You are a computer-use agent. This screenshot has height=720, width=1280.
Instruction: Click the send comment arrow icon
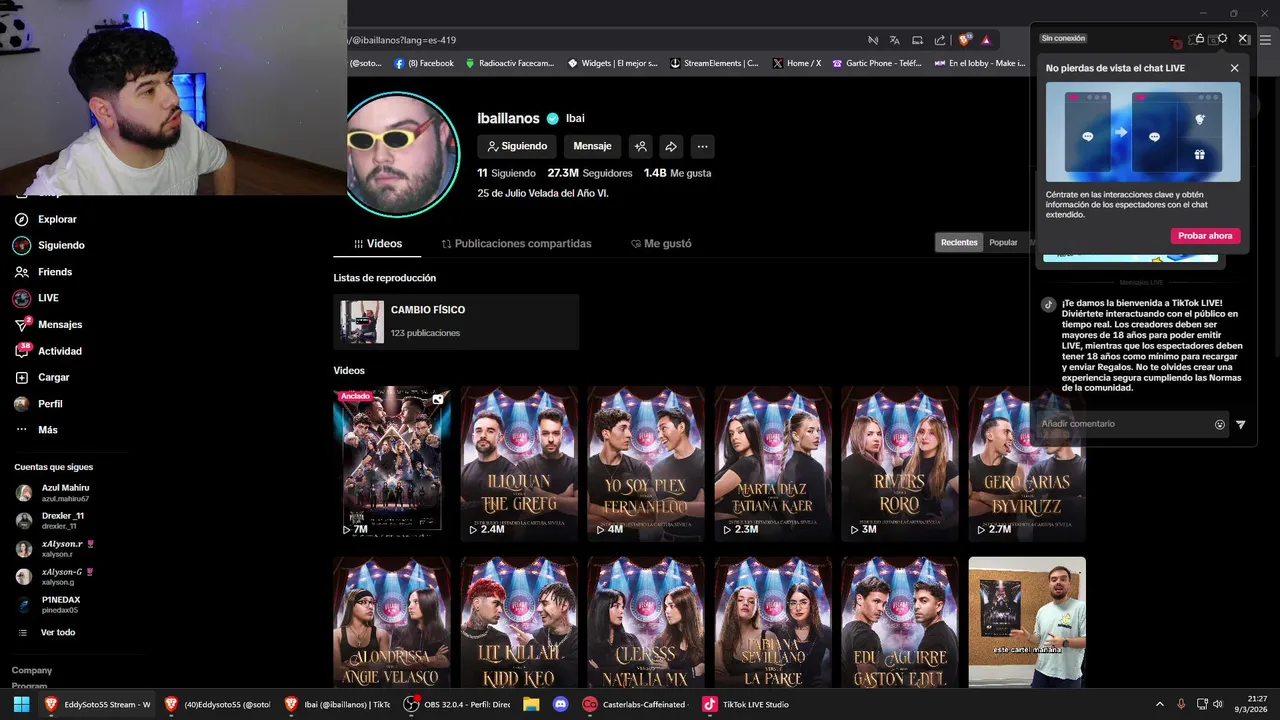pyautogui.click(x=1241, y=425)
